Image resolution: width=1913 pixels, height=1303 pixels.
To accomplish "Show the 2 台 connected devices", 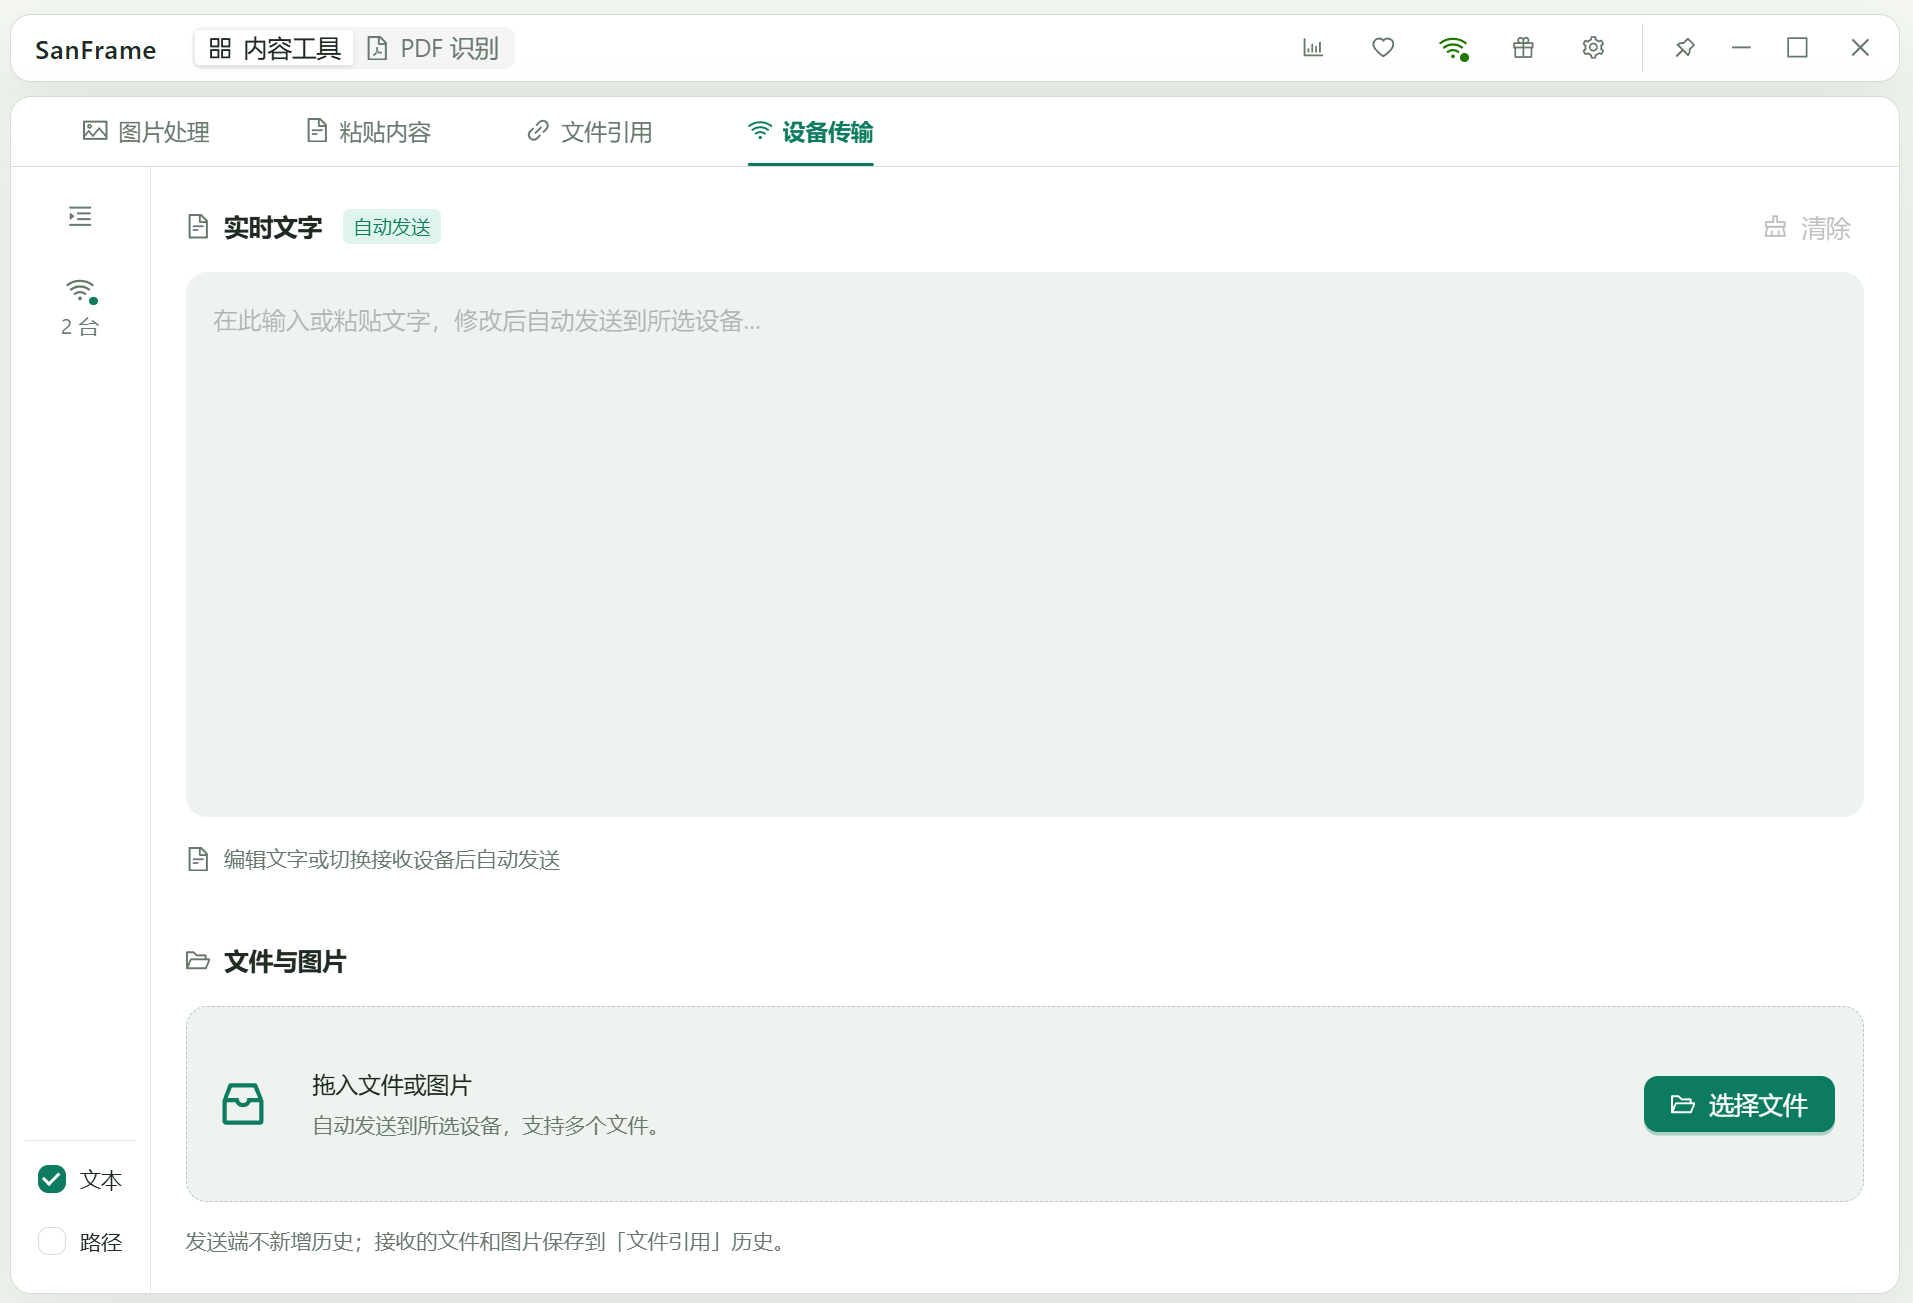I will 80,307.
